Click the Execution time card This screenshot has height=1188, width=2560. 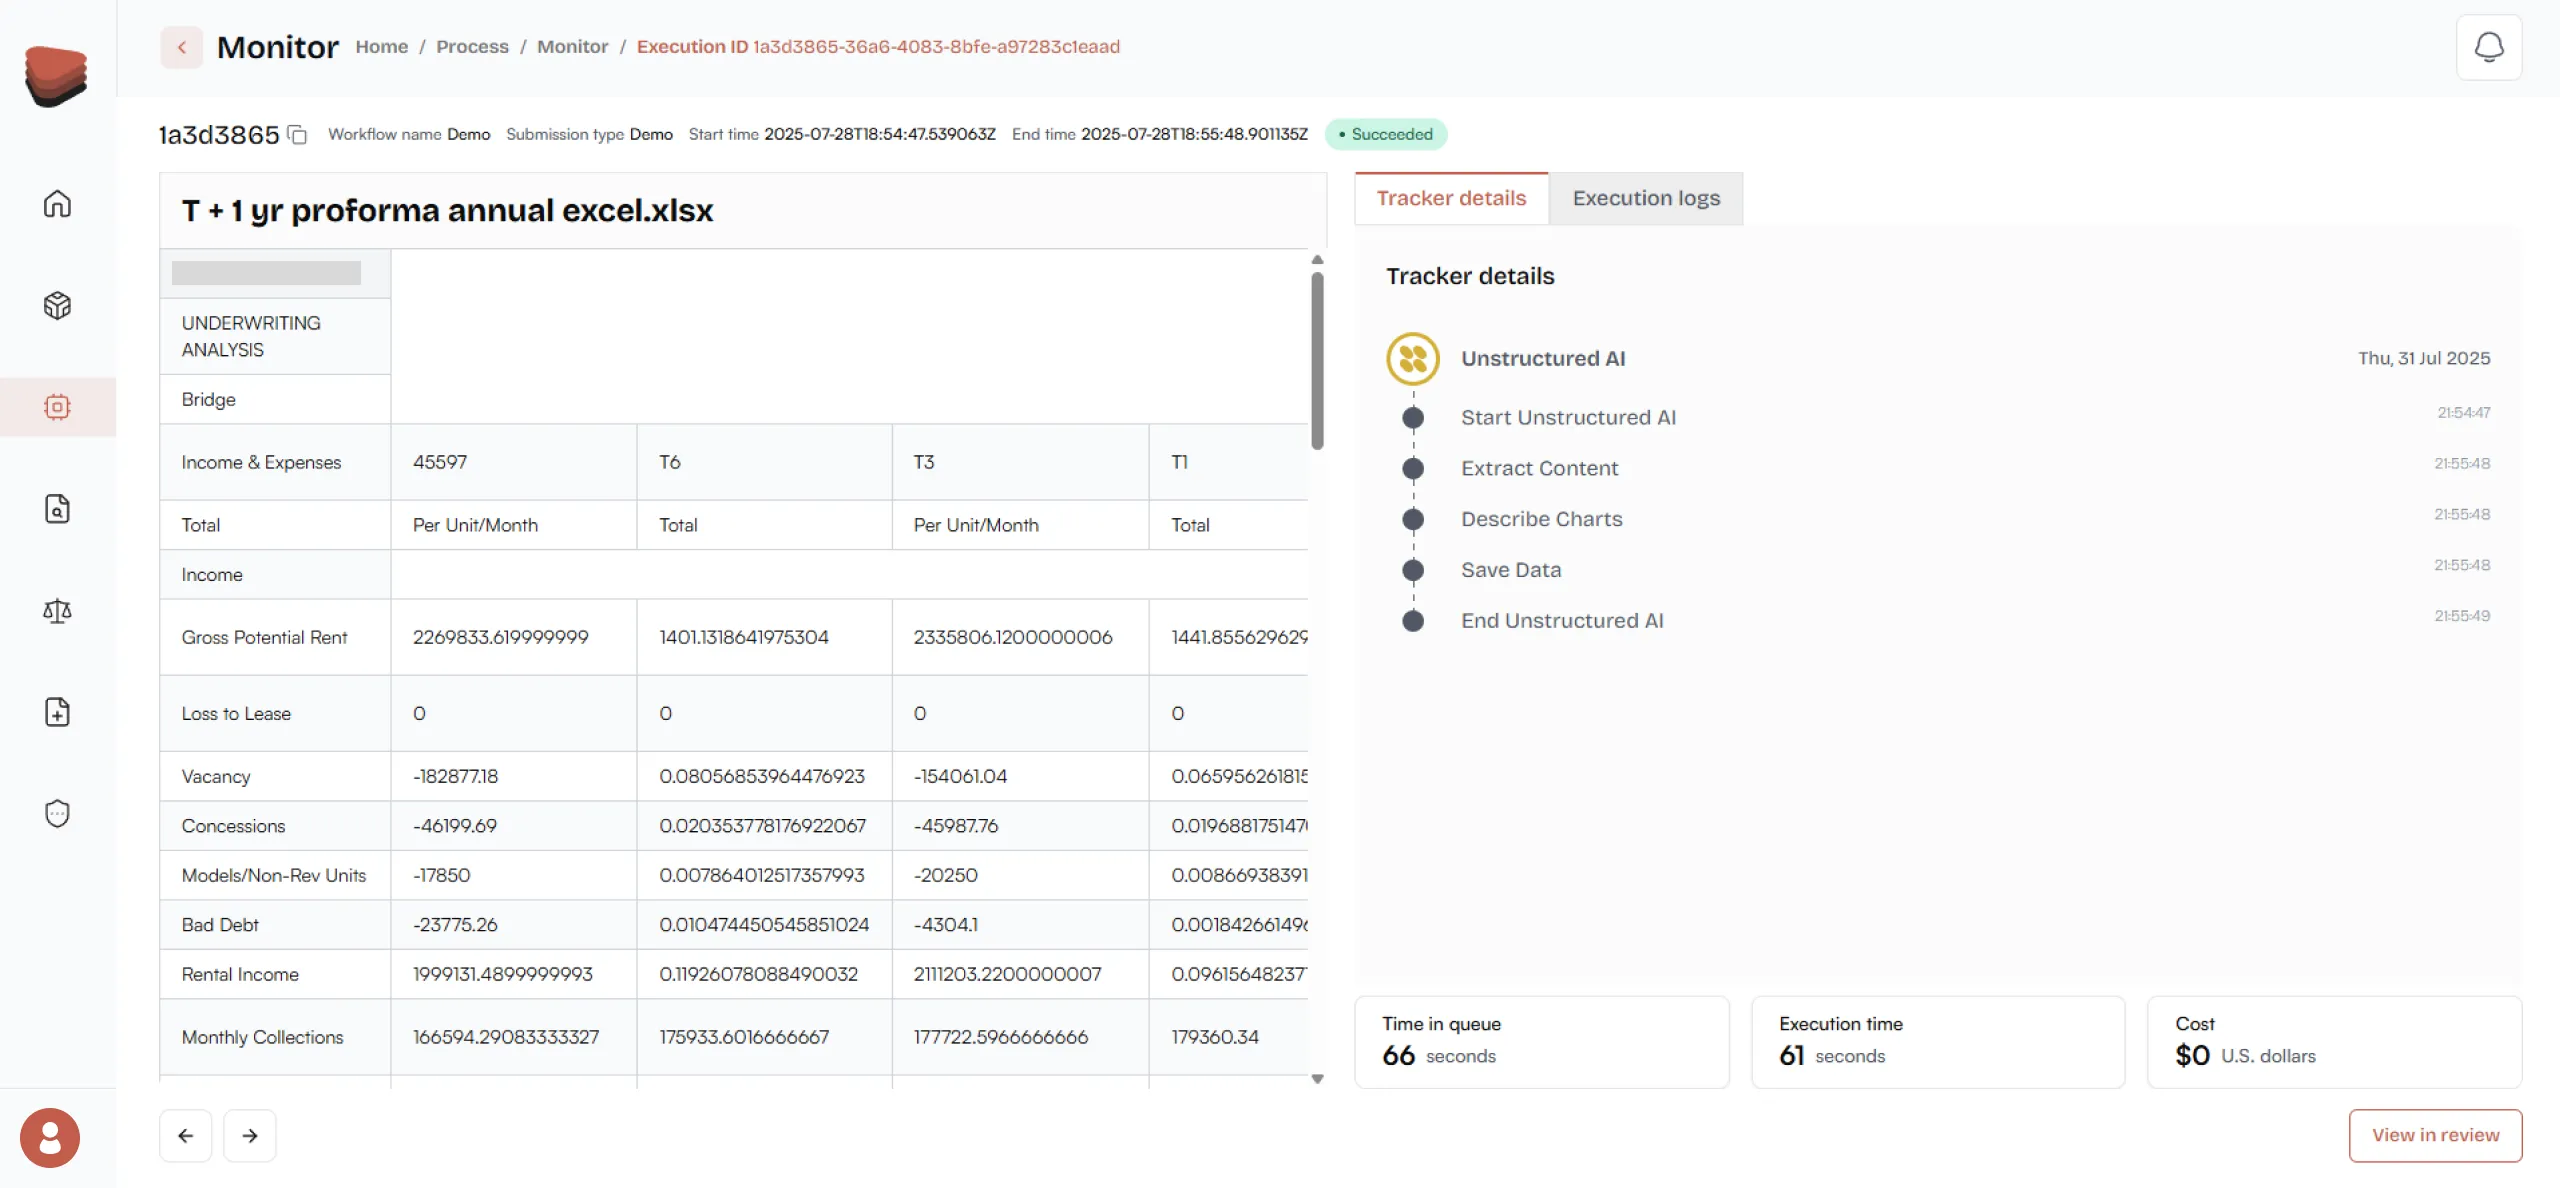click(x=1937, y=1041)
